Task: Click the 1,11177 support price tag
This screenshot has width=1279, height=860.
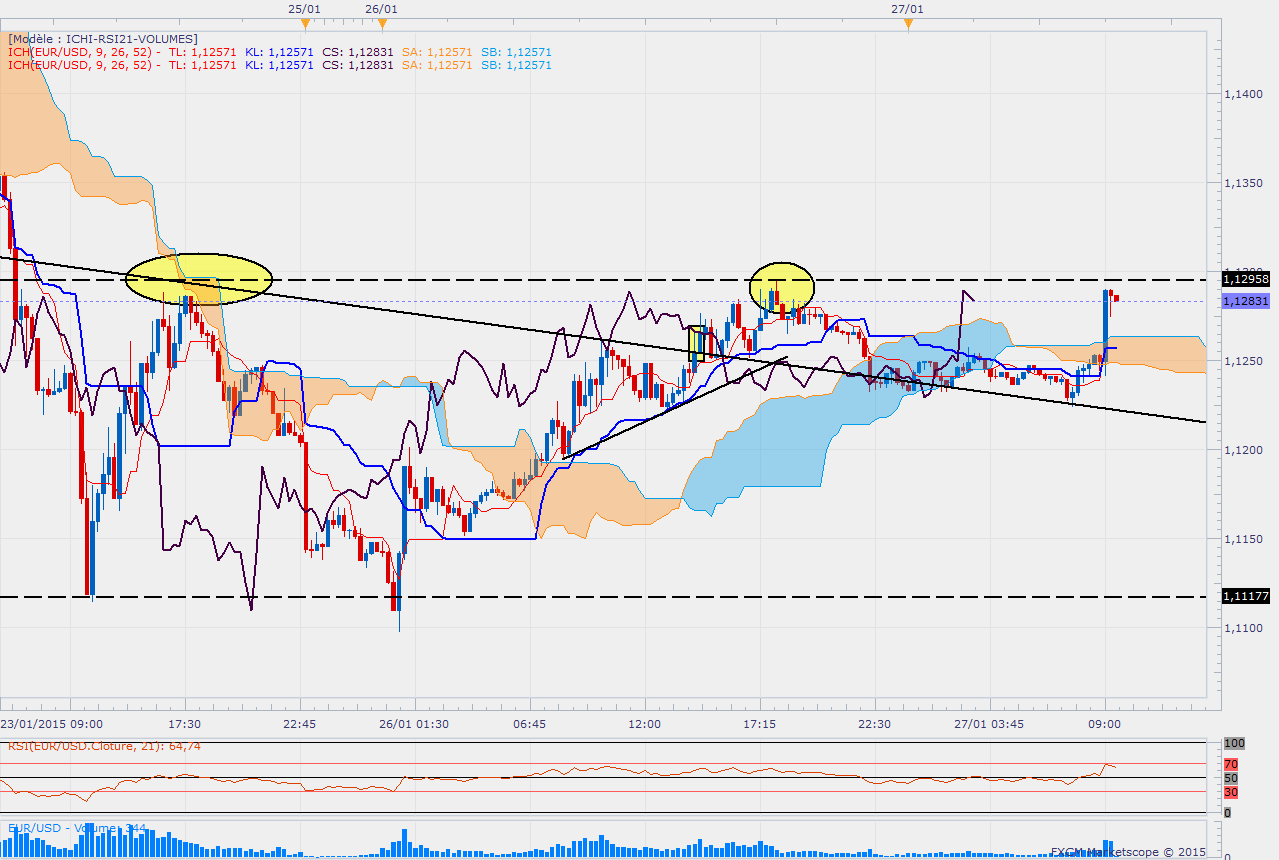Action: [x=1245, y=596]
